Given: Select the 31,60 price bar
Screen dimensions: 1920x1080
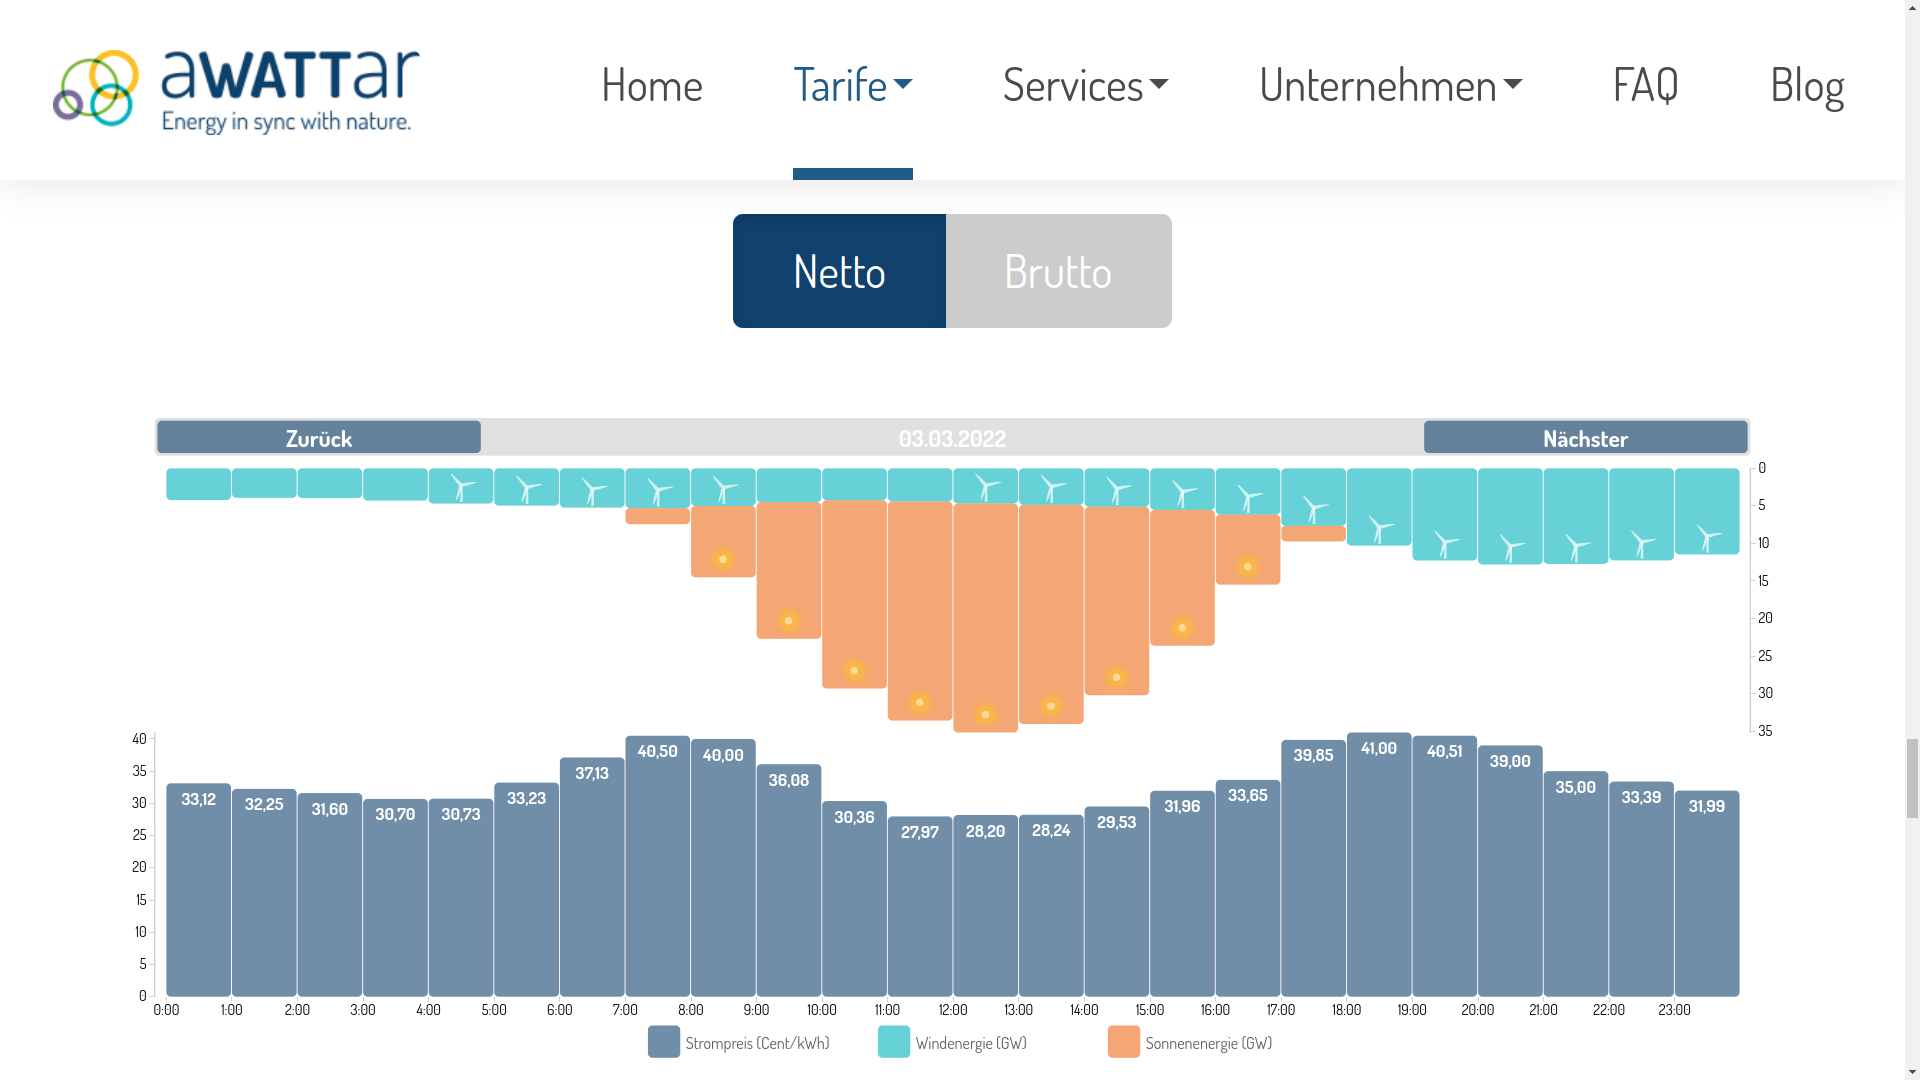Looking at the screenshot, I should point(329,895).
